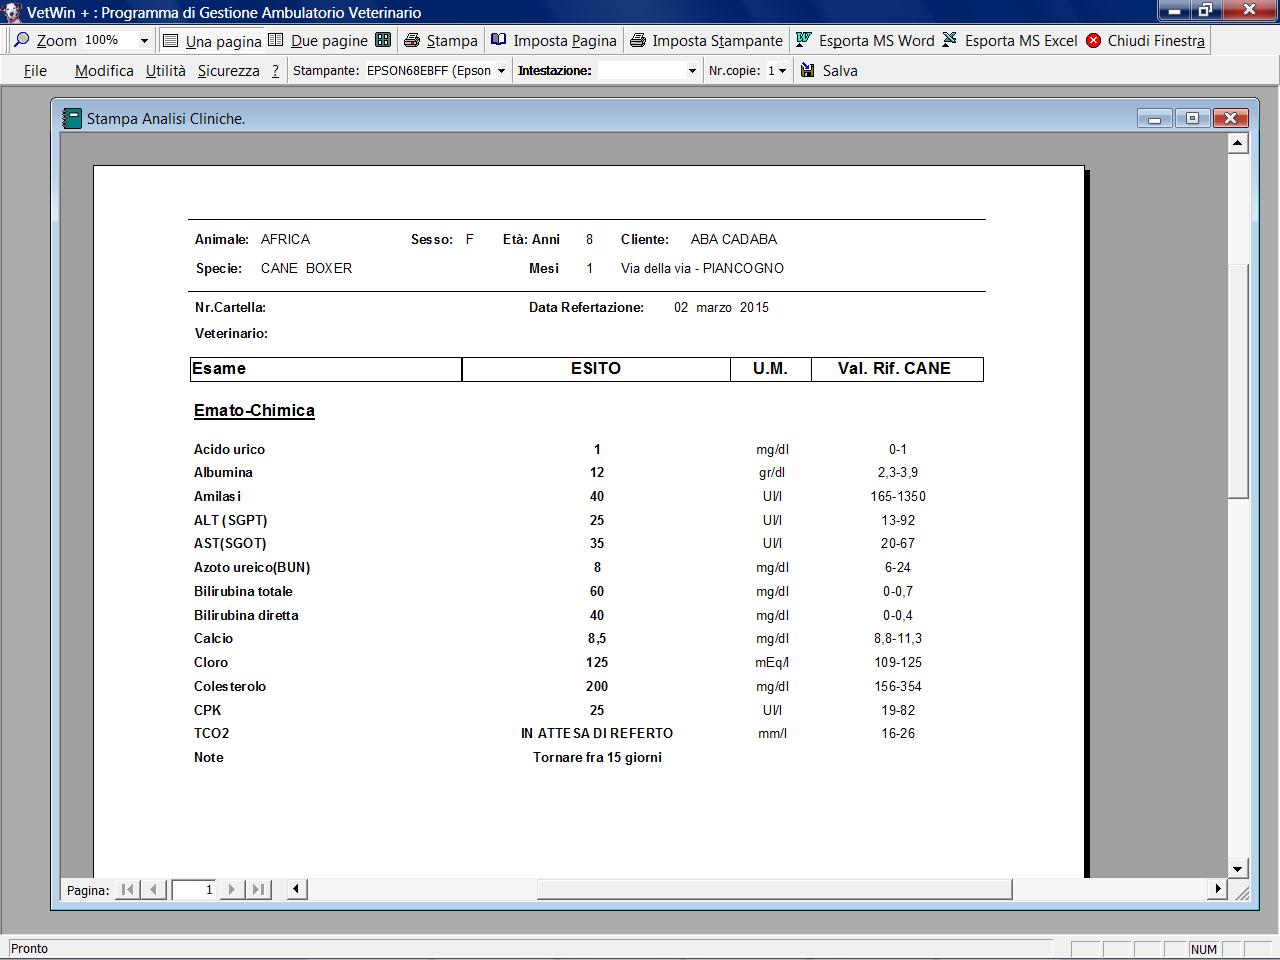Click vertical scrollbar up arrow
The image size is (1280, 960).
1238,143
